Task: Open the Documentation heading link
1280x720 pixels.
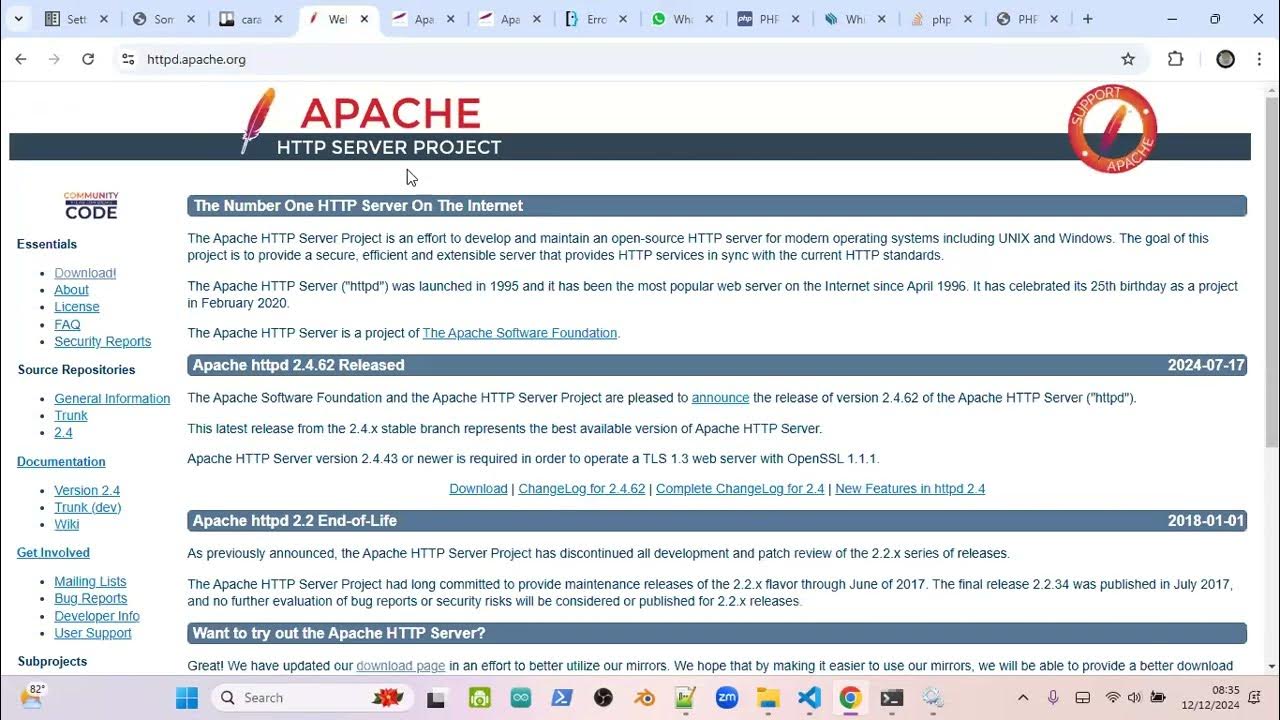Action: (x=61, y=461)
